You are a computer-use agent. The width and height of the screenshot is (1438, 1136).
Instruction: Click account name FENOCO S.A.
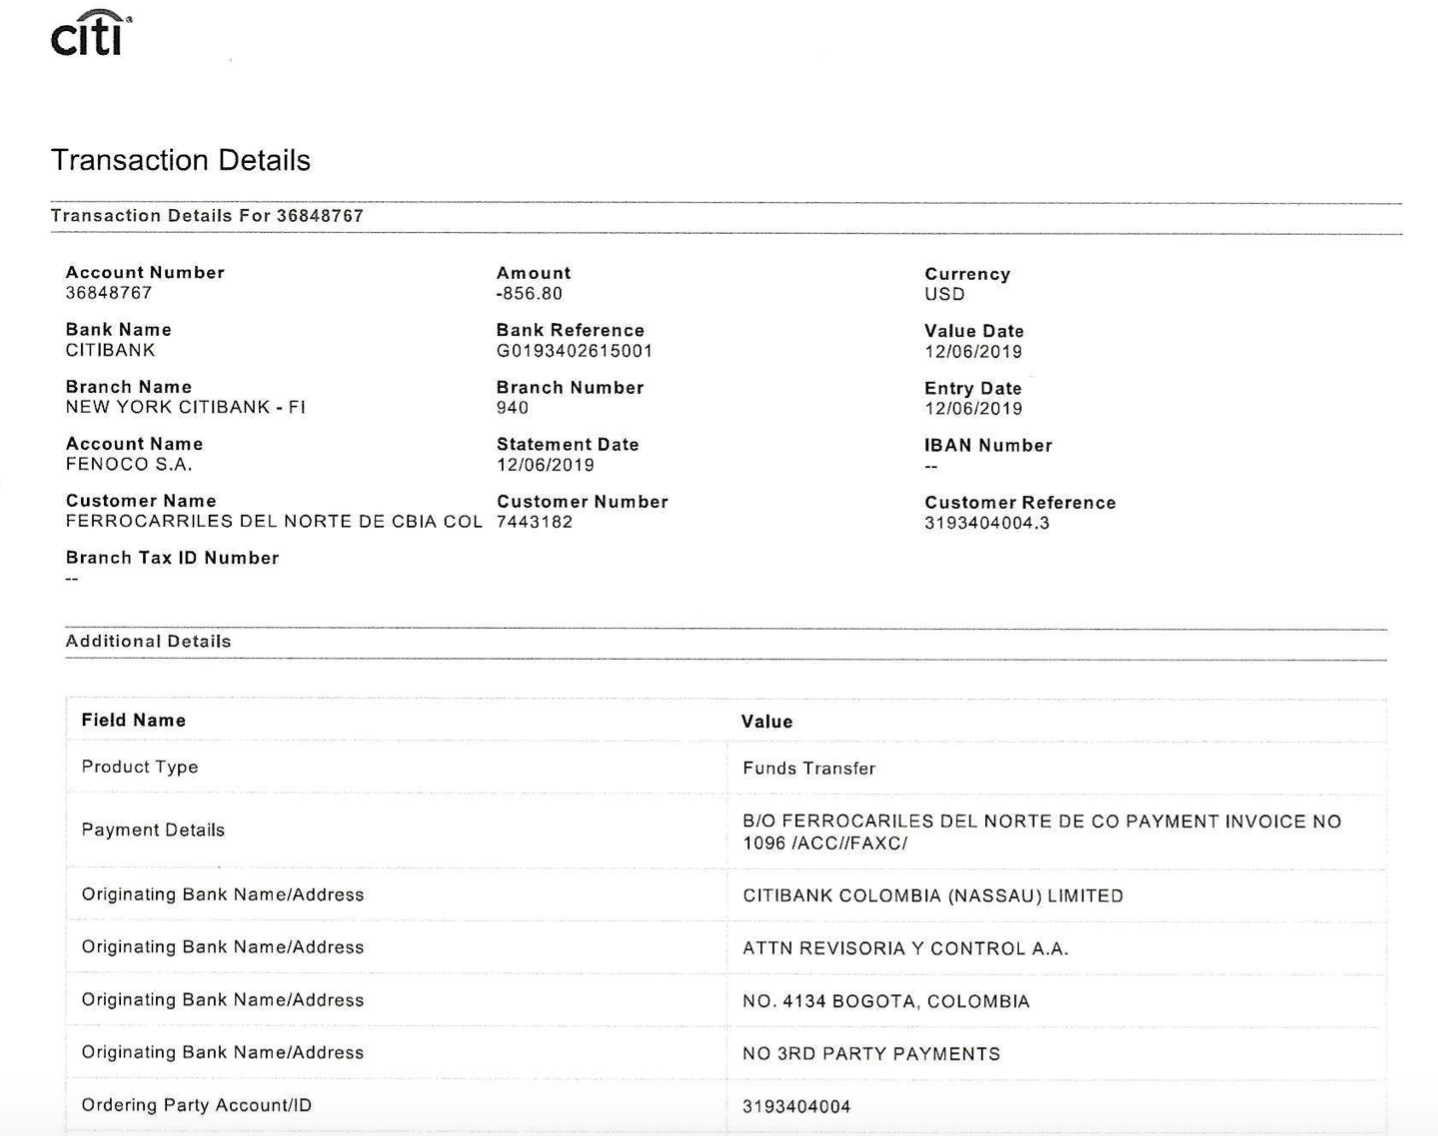(129, 465)
